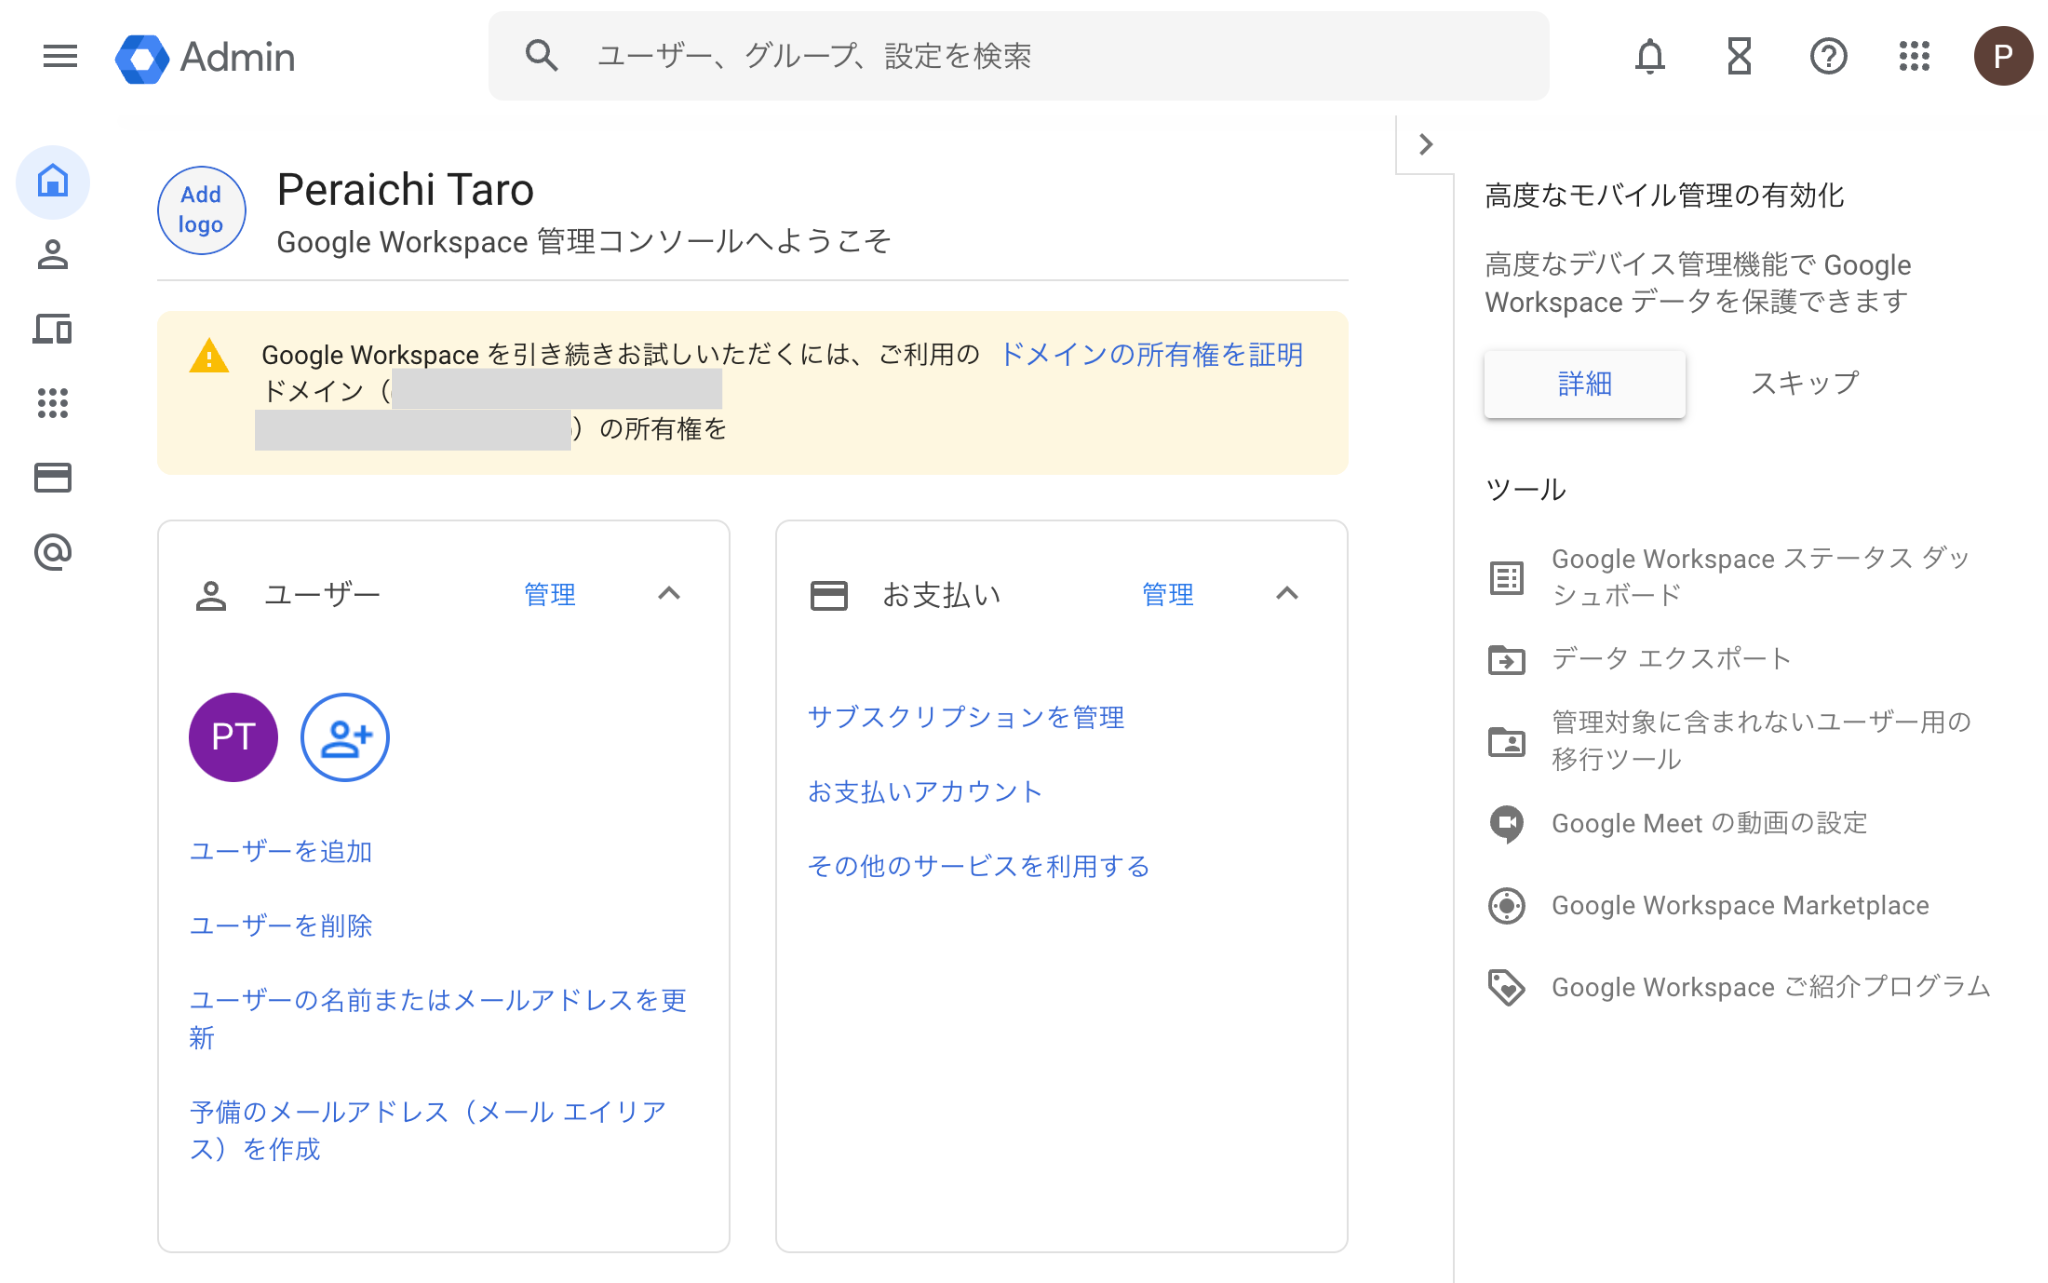This screenshot has width=2048, height=1283.
Task: Click ドメインの所有権を証明 link
Action: [1151, 355]
